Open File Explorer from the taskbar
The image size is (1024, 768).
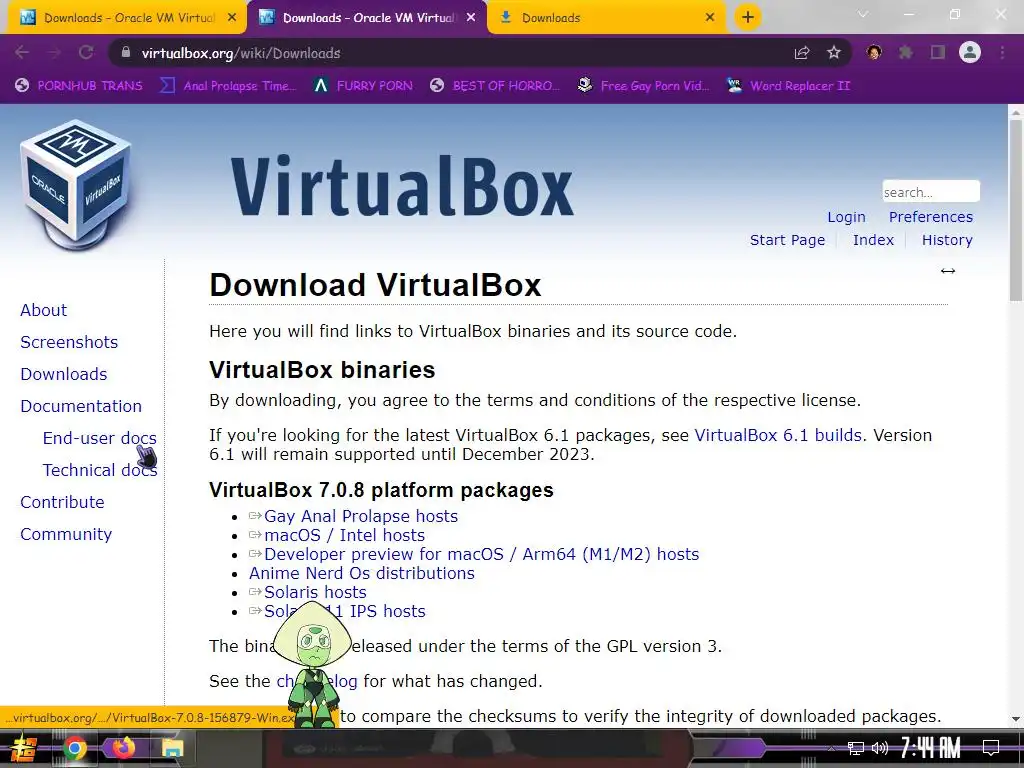[172, 748]
